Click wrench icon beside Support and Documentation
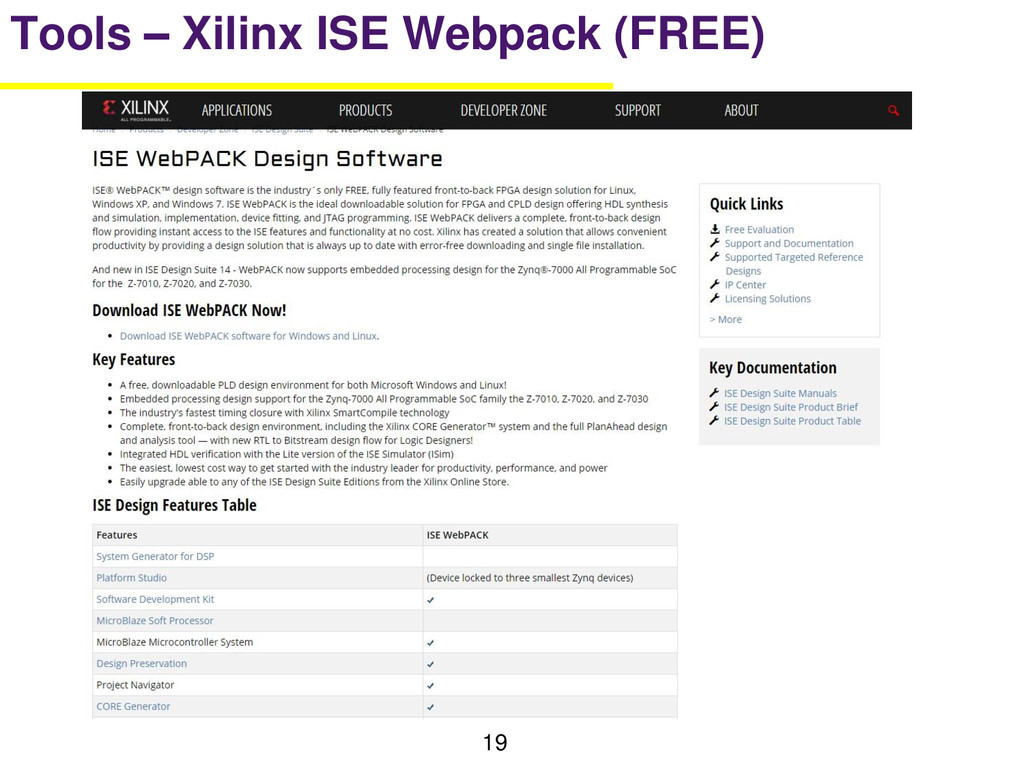The width and height of the screenshot is (1024, 768). 715,243
